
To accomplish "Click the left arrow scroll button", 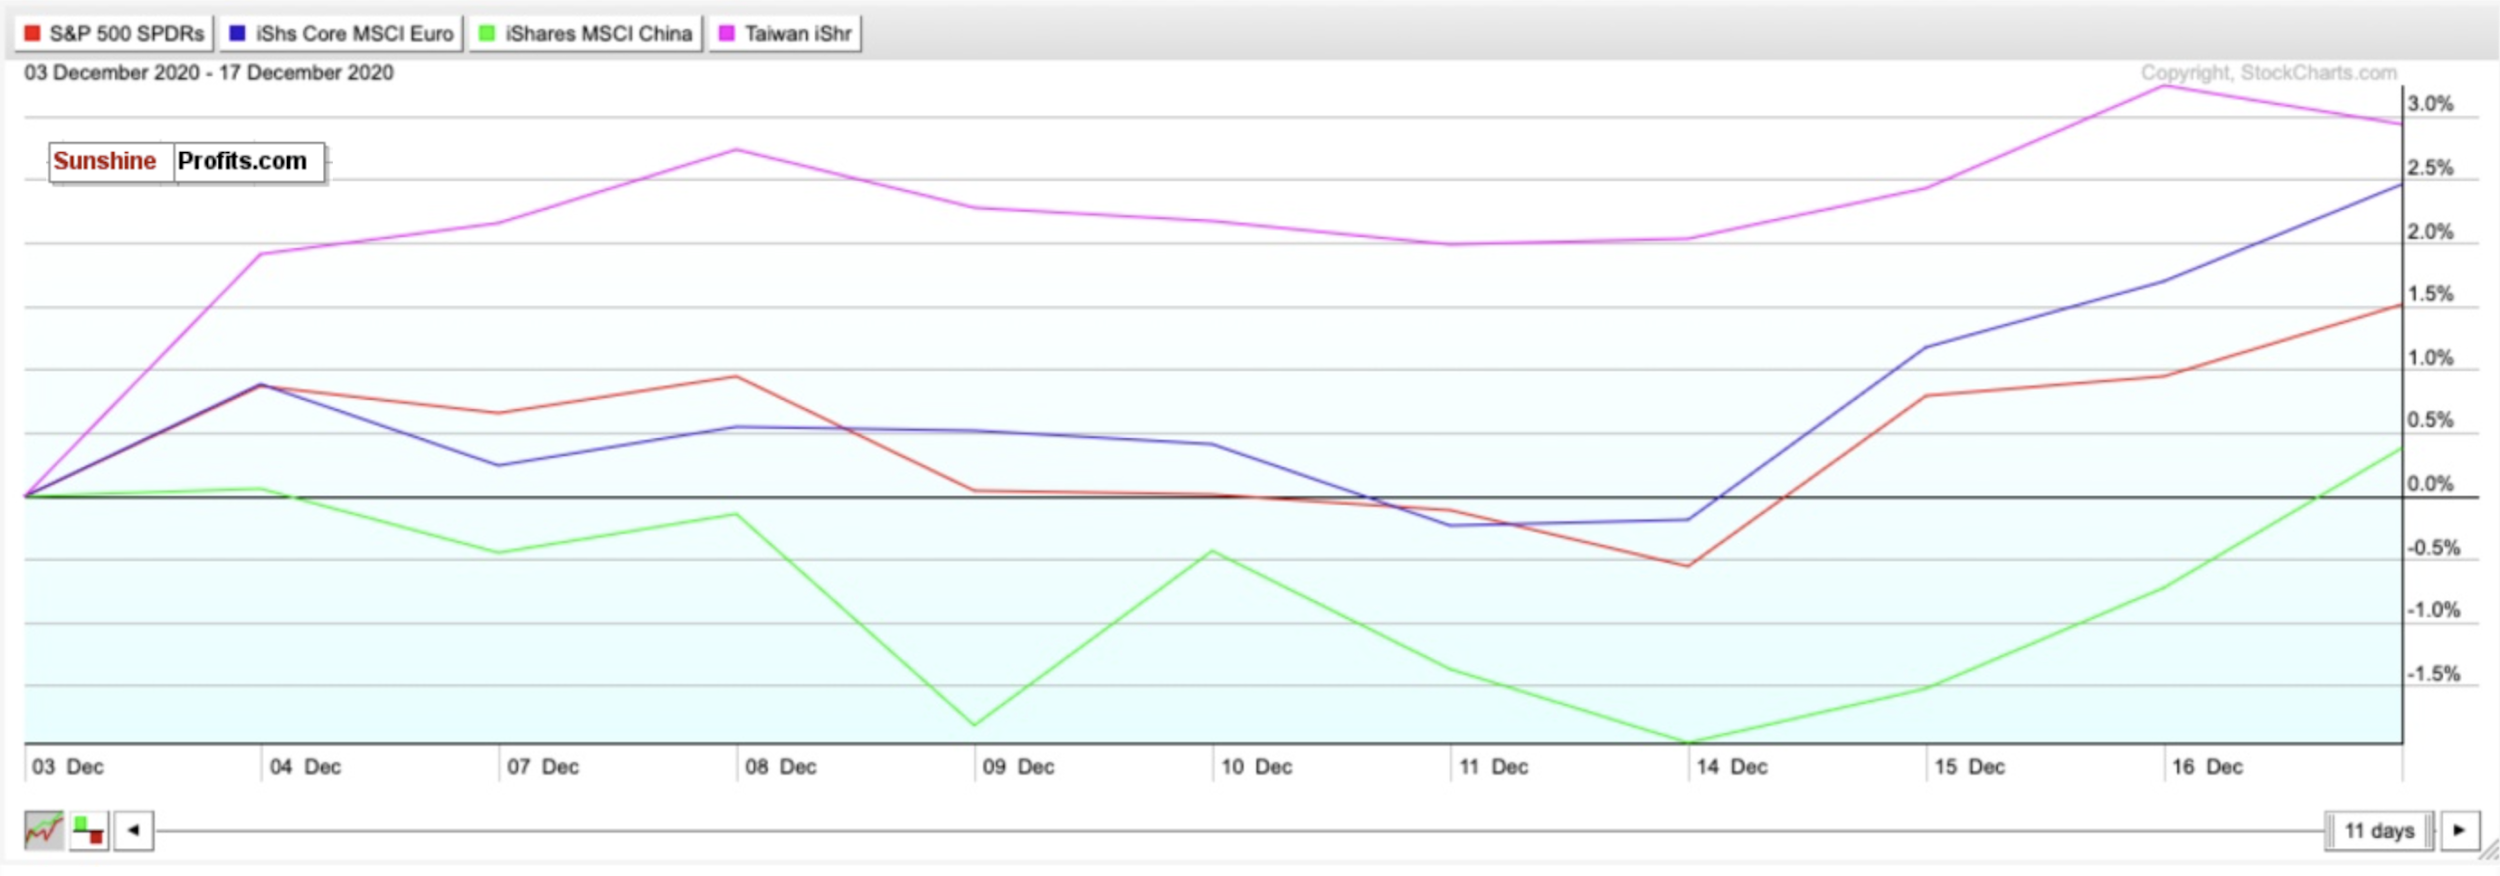I will pos(134,831).
